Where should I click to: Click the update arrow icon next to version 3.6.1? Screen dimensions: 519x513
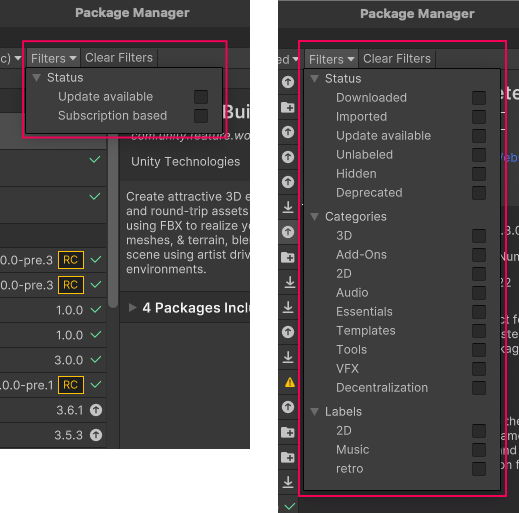(x=96, y=410)
